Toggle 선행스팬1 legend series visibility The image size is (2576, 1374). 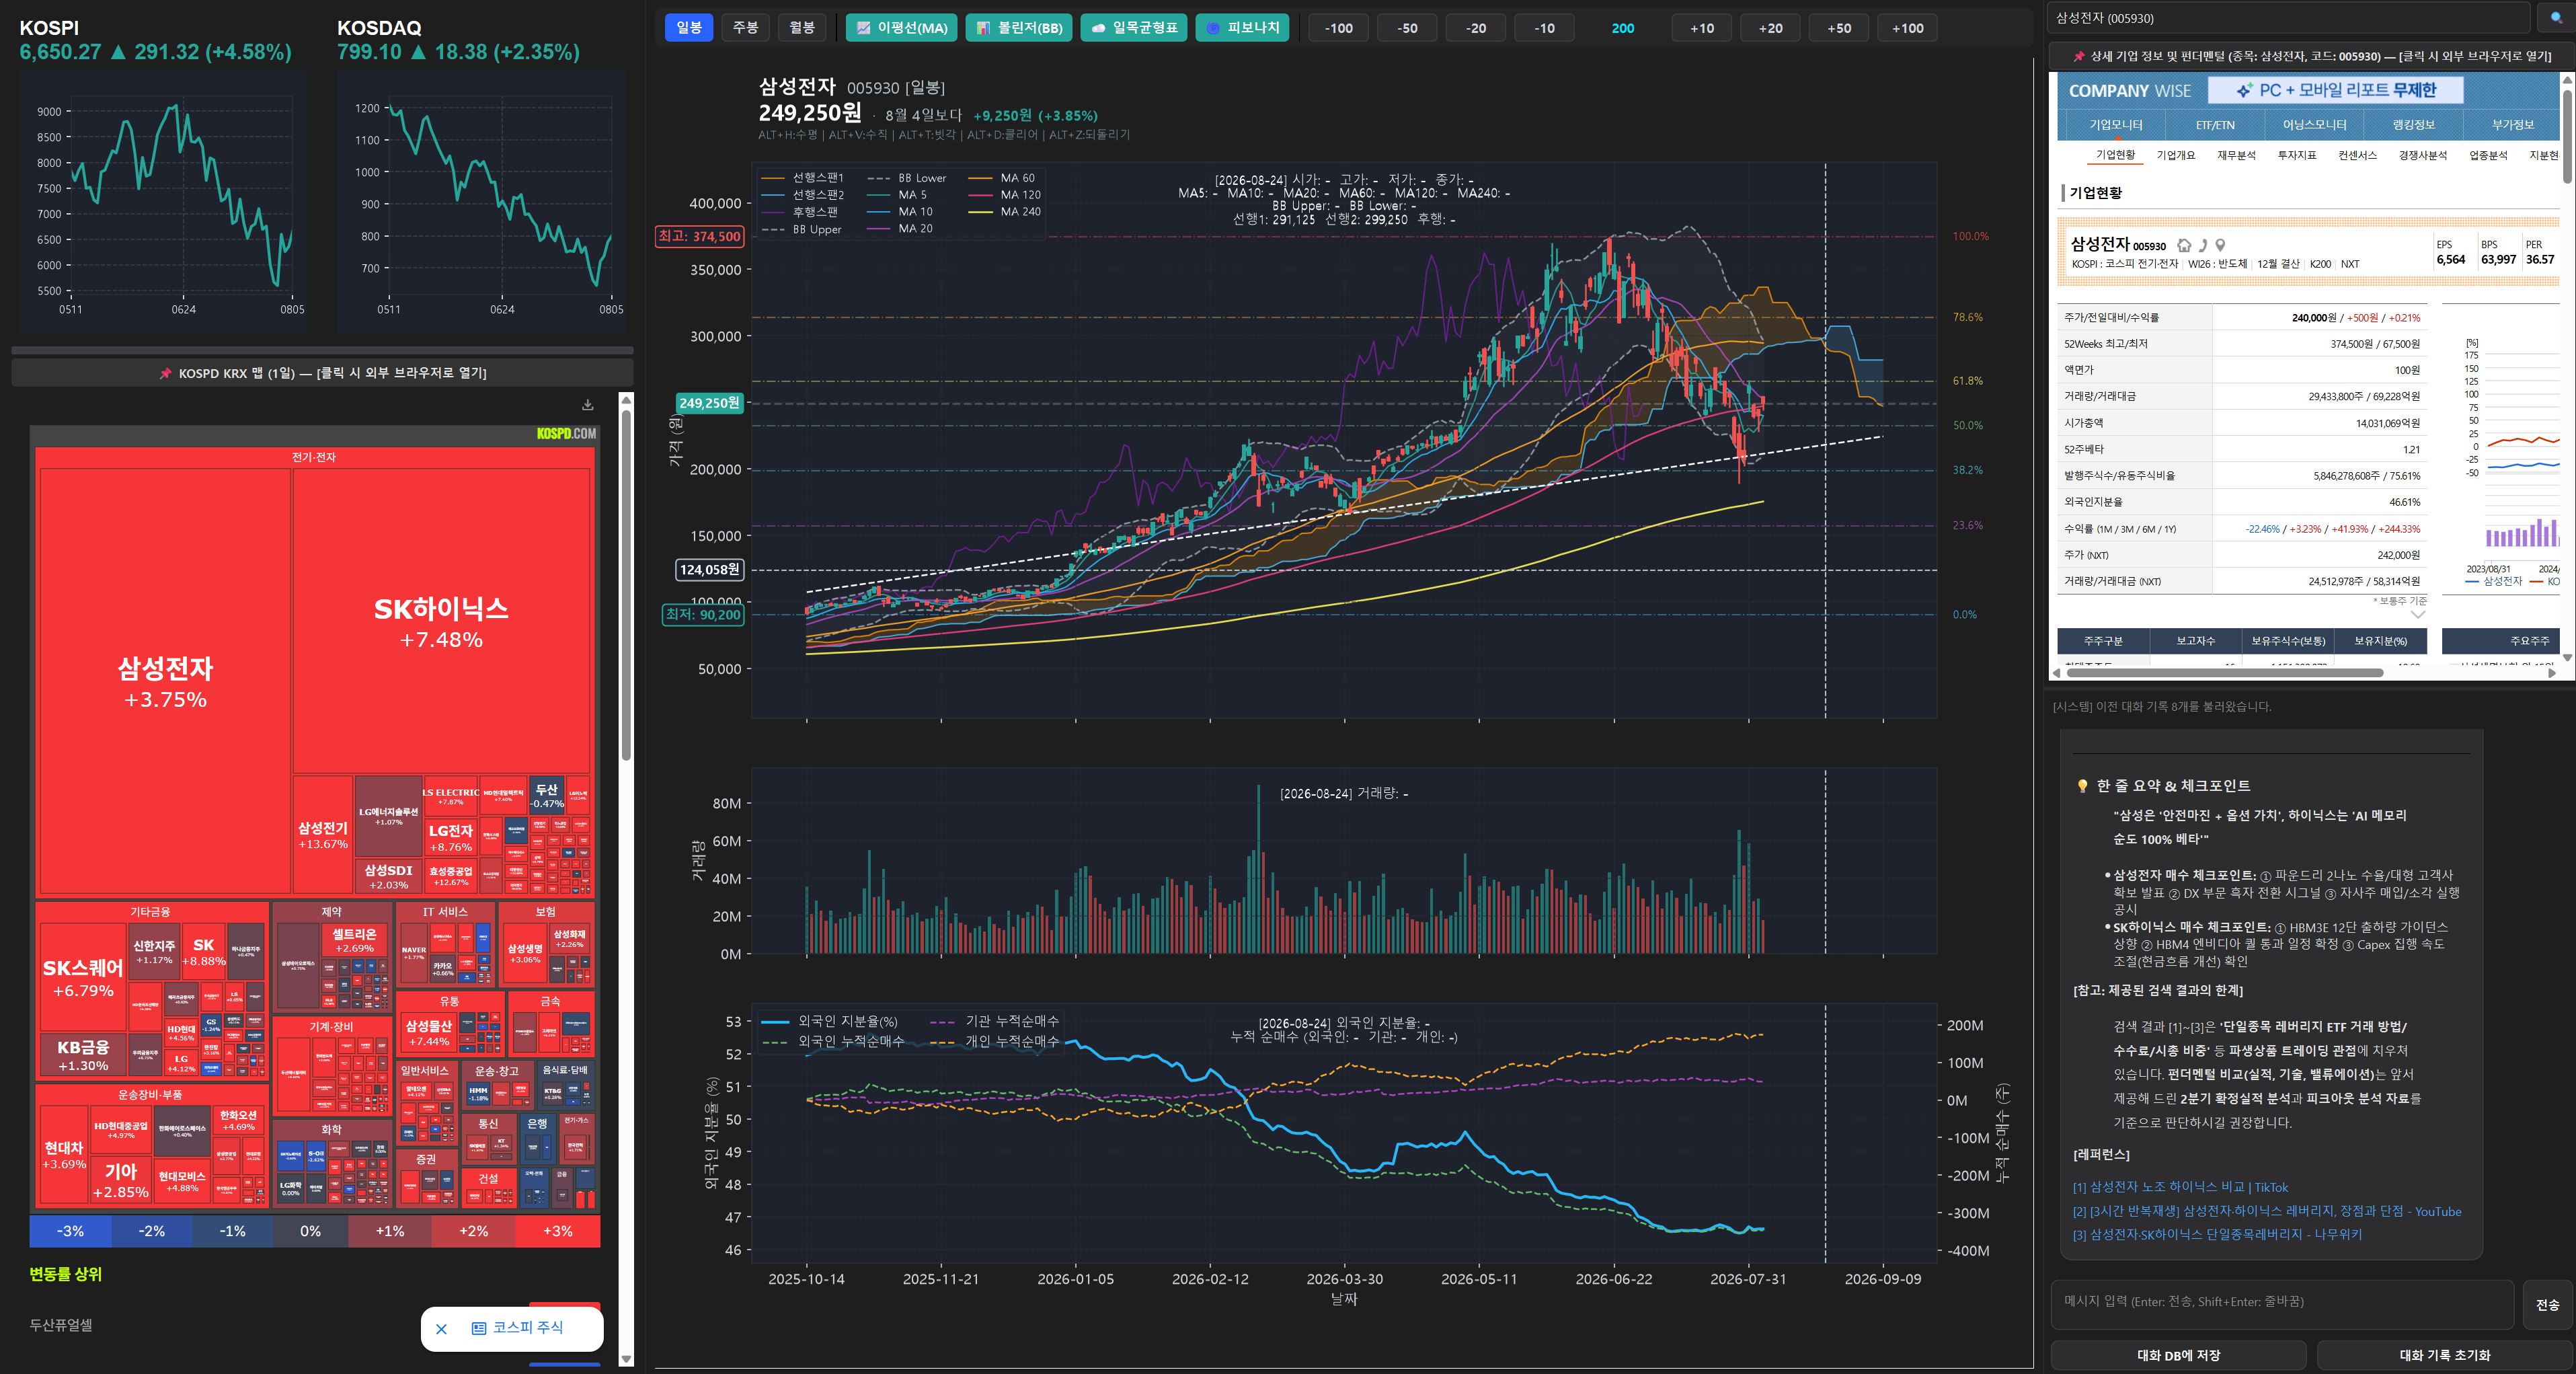[803, 178]
